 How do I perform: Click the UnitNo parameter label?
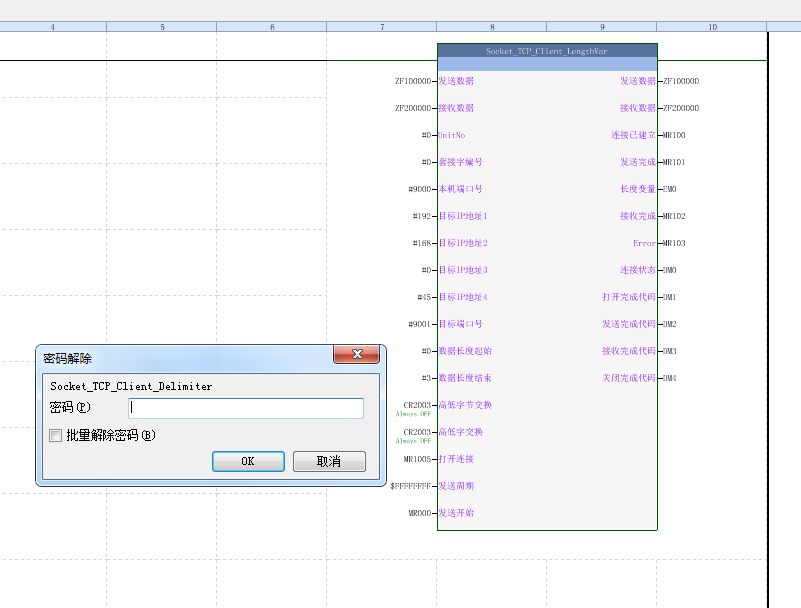pyautogui.click(x=452, y=135)
